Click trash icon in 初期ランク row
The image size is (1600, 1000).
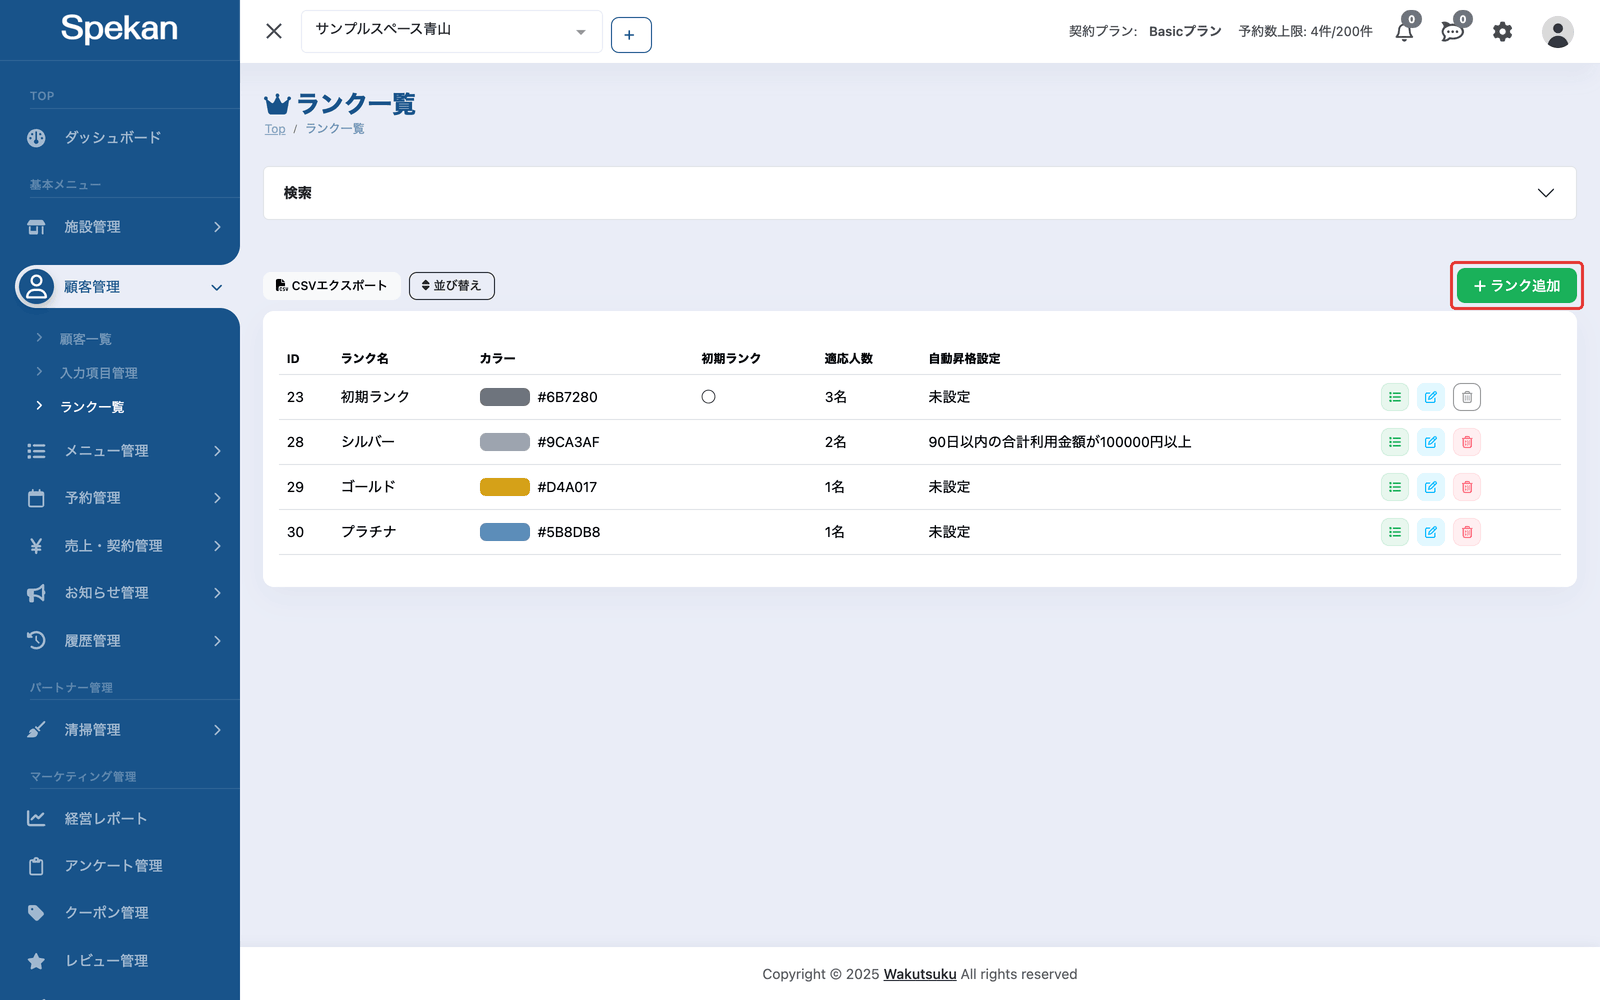tap(1467, 397)
